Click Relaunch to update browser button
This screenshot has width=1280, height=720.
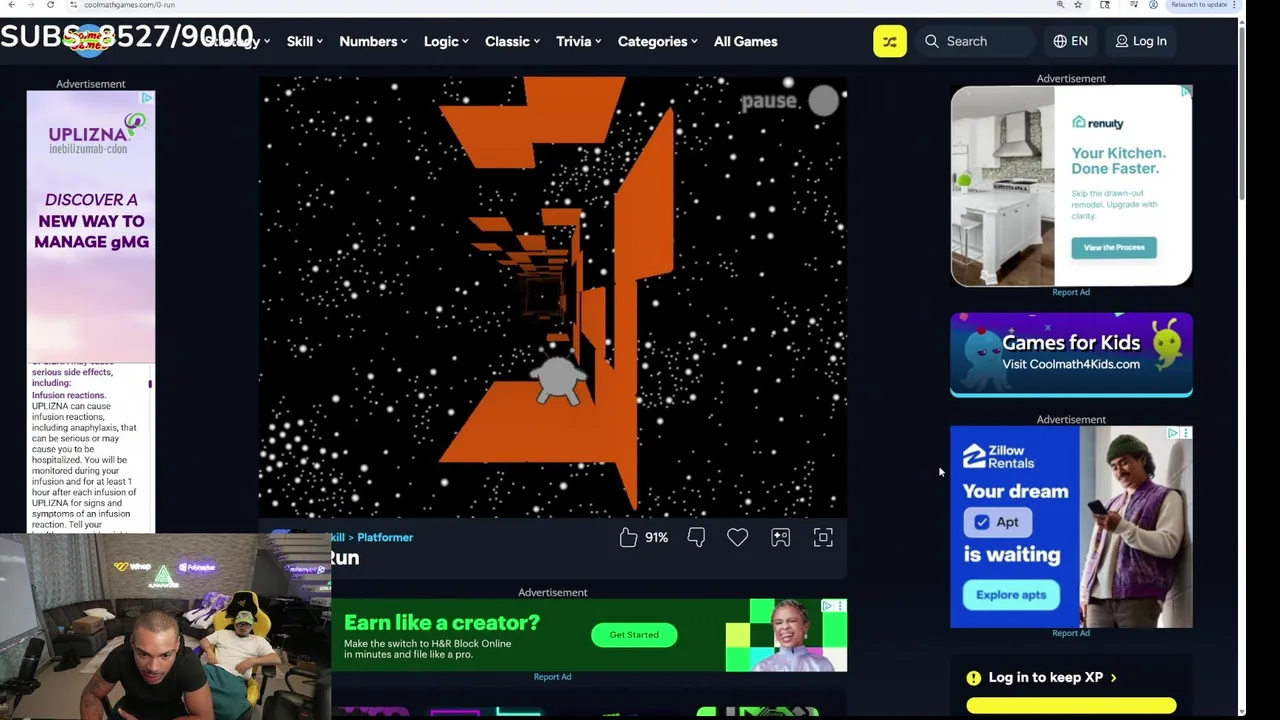tap(1199, 5)
